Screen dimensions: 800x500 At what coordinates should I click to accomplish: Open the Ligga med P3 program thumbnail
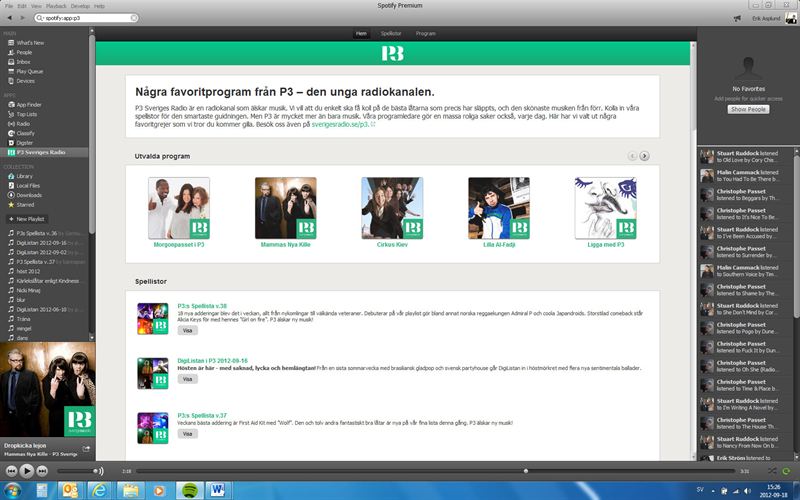605,208
